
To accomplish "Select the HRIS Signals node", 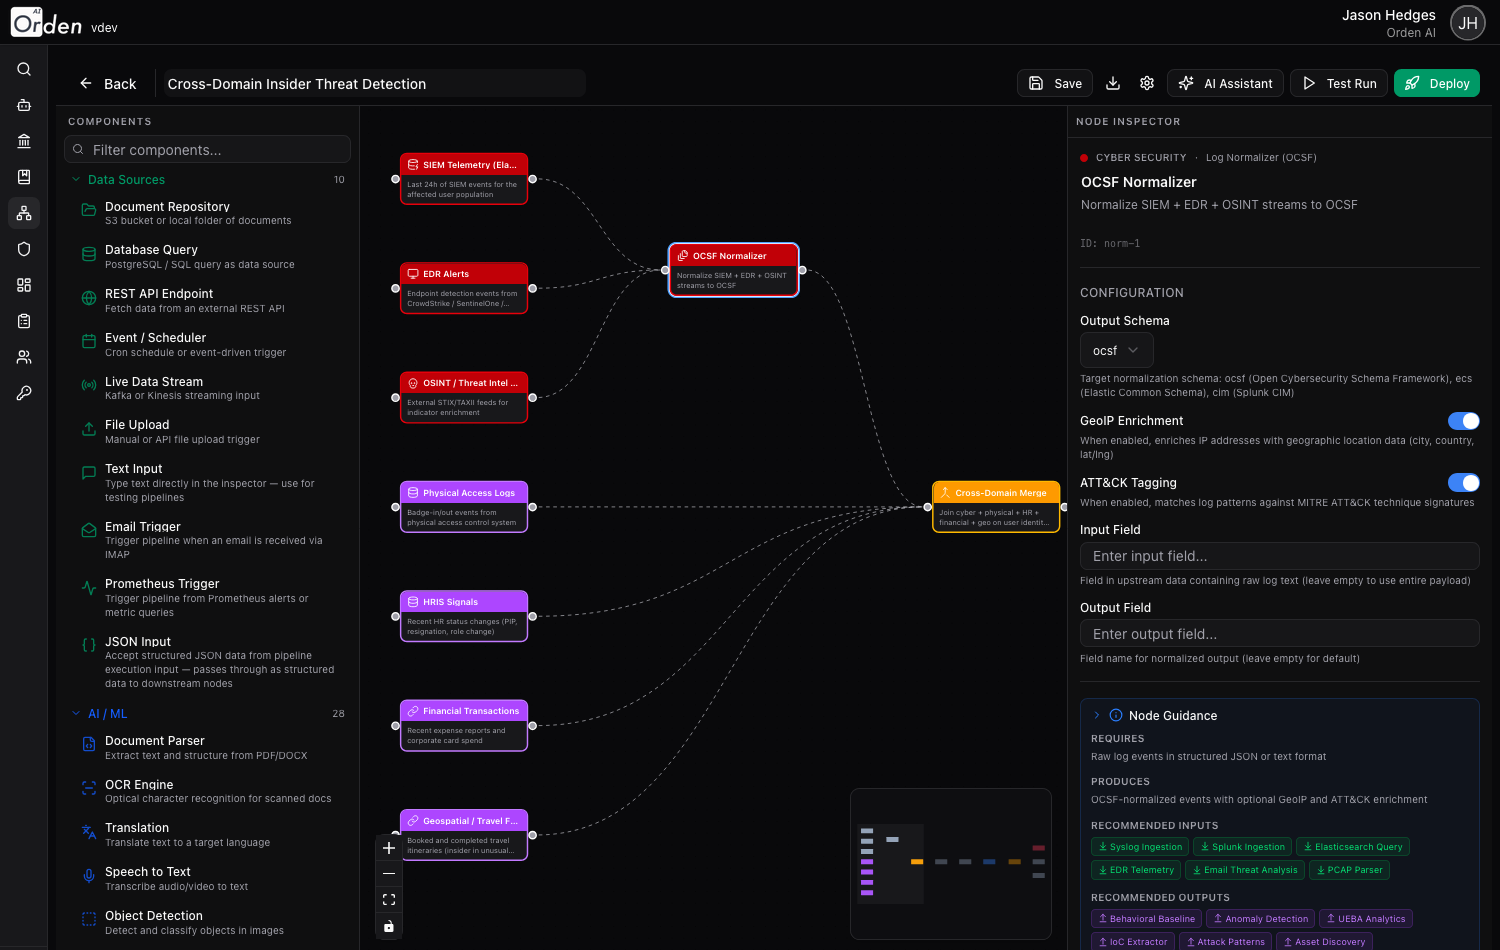I will tap(464, 616).
